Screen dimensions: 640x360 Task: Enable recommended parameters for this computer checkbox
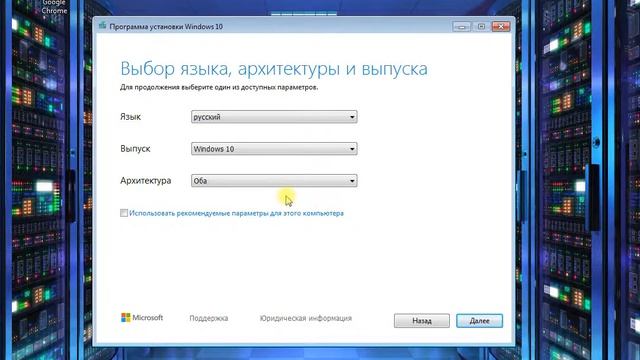point(124,213)
